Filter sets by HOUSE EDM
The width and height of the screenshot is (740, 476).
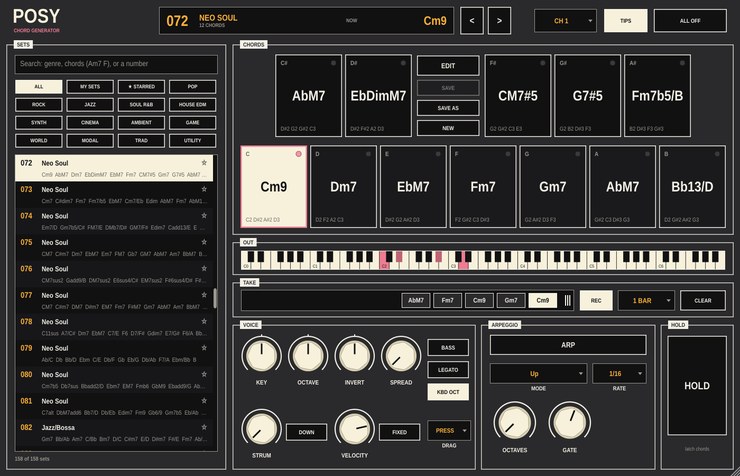tap(193, 105)
